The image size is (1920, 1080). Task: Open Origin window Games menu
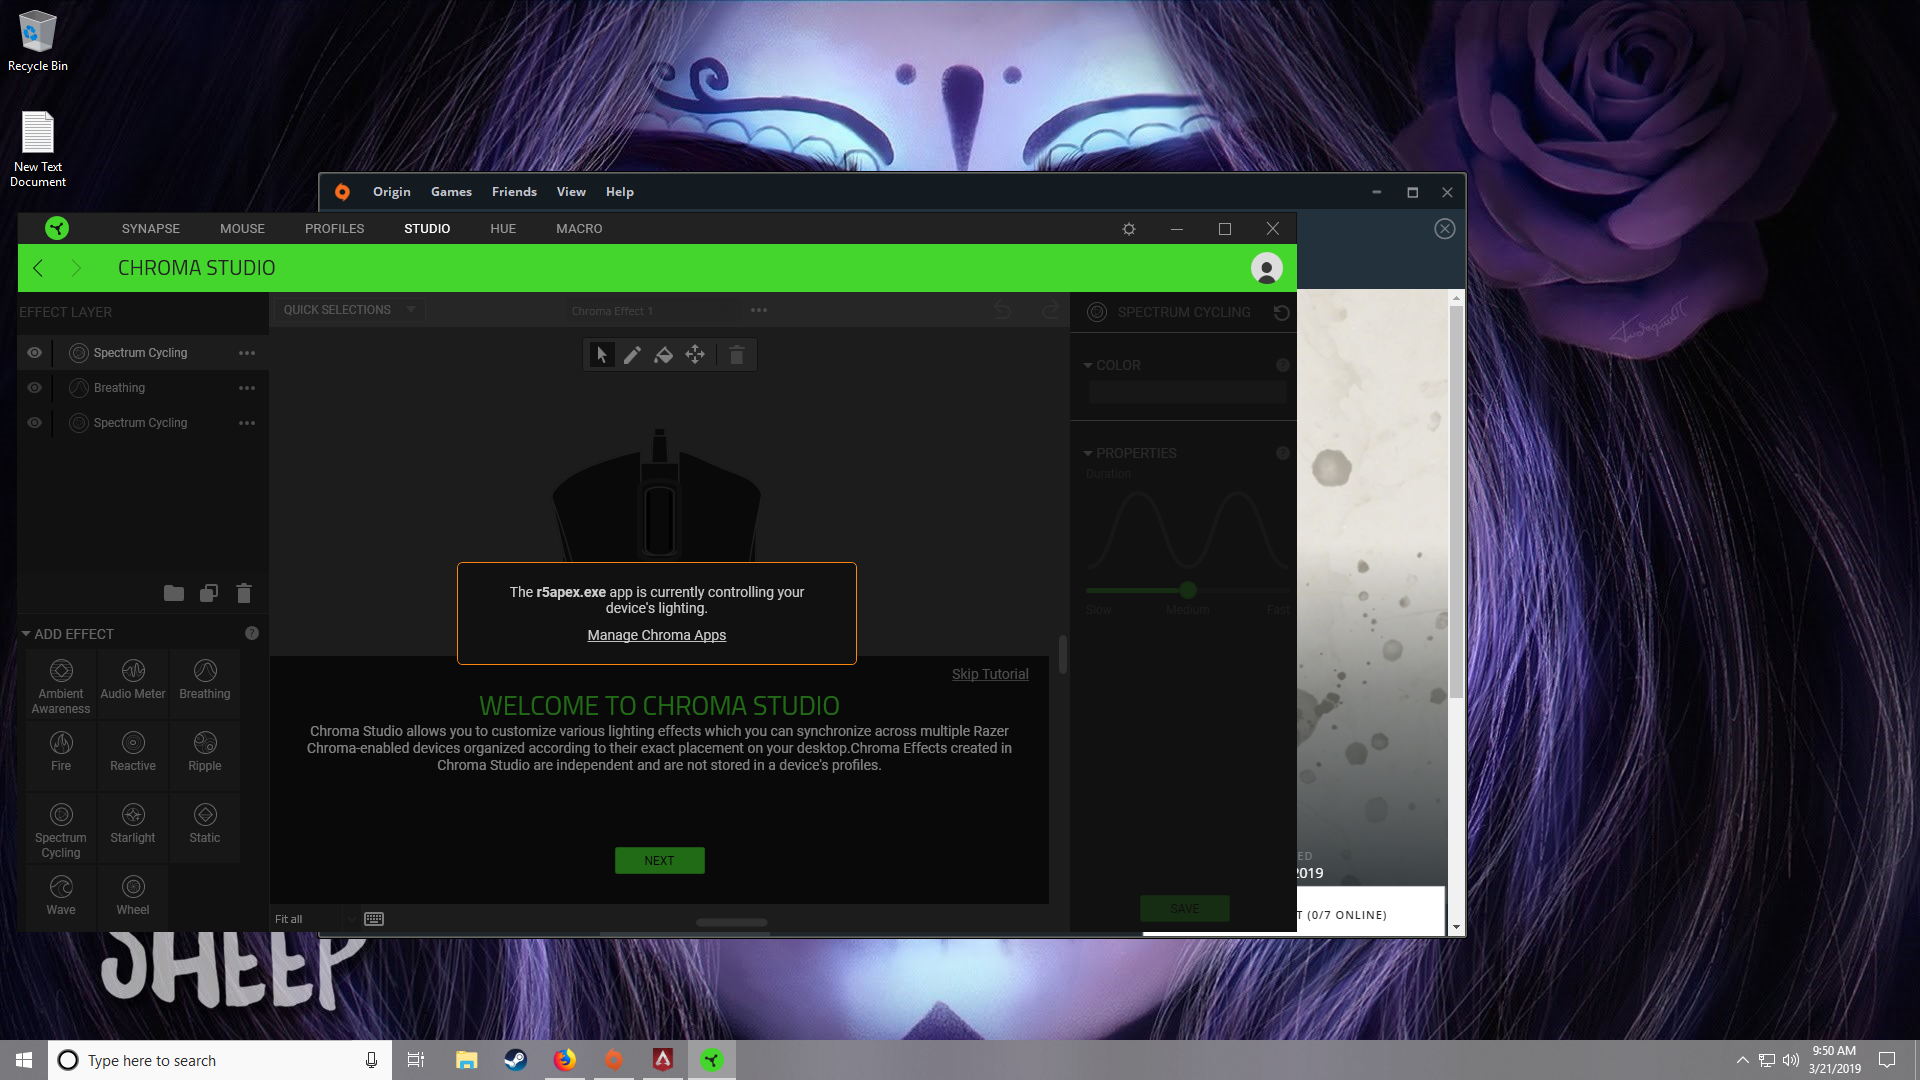coord(451,192)
